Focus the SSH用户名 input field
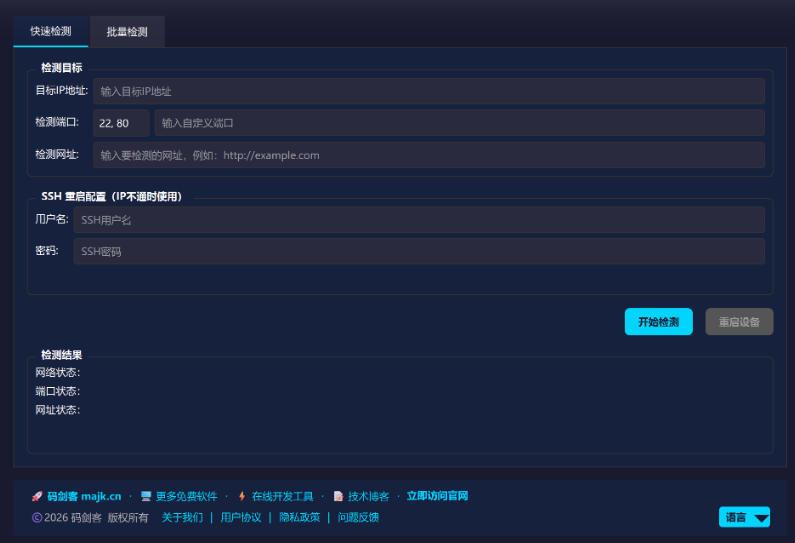795x543 pixels. click(419, 220)
